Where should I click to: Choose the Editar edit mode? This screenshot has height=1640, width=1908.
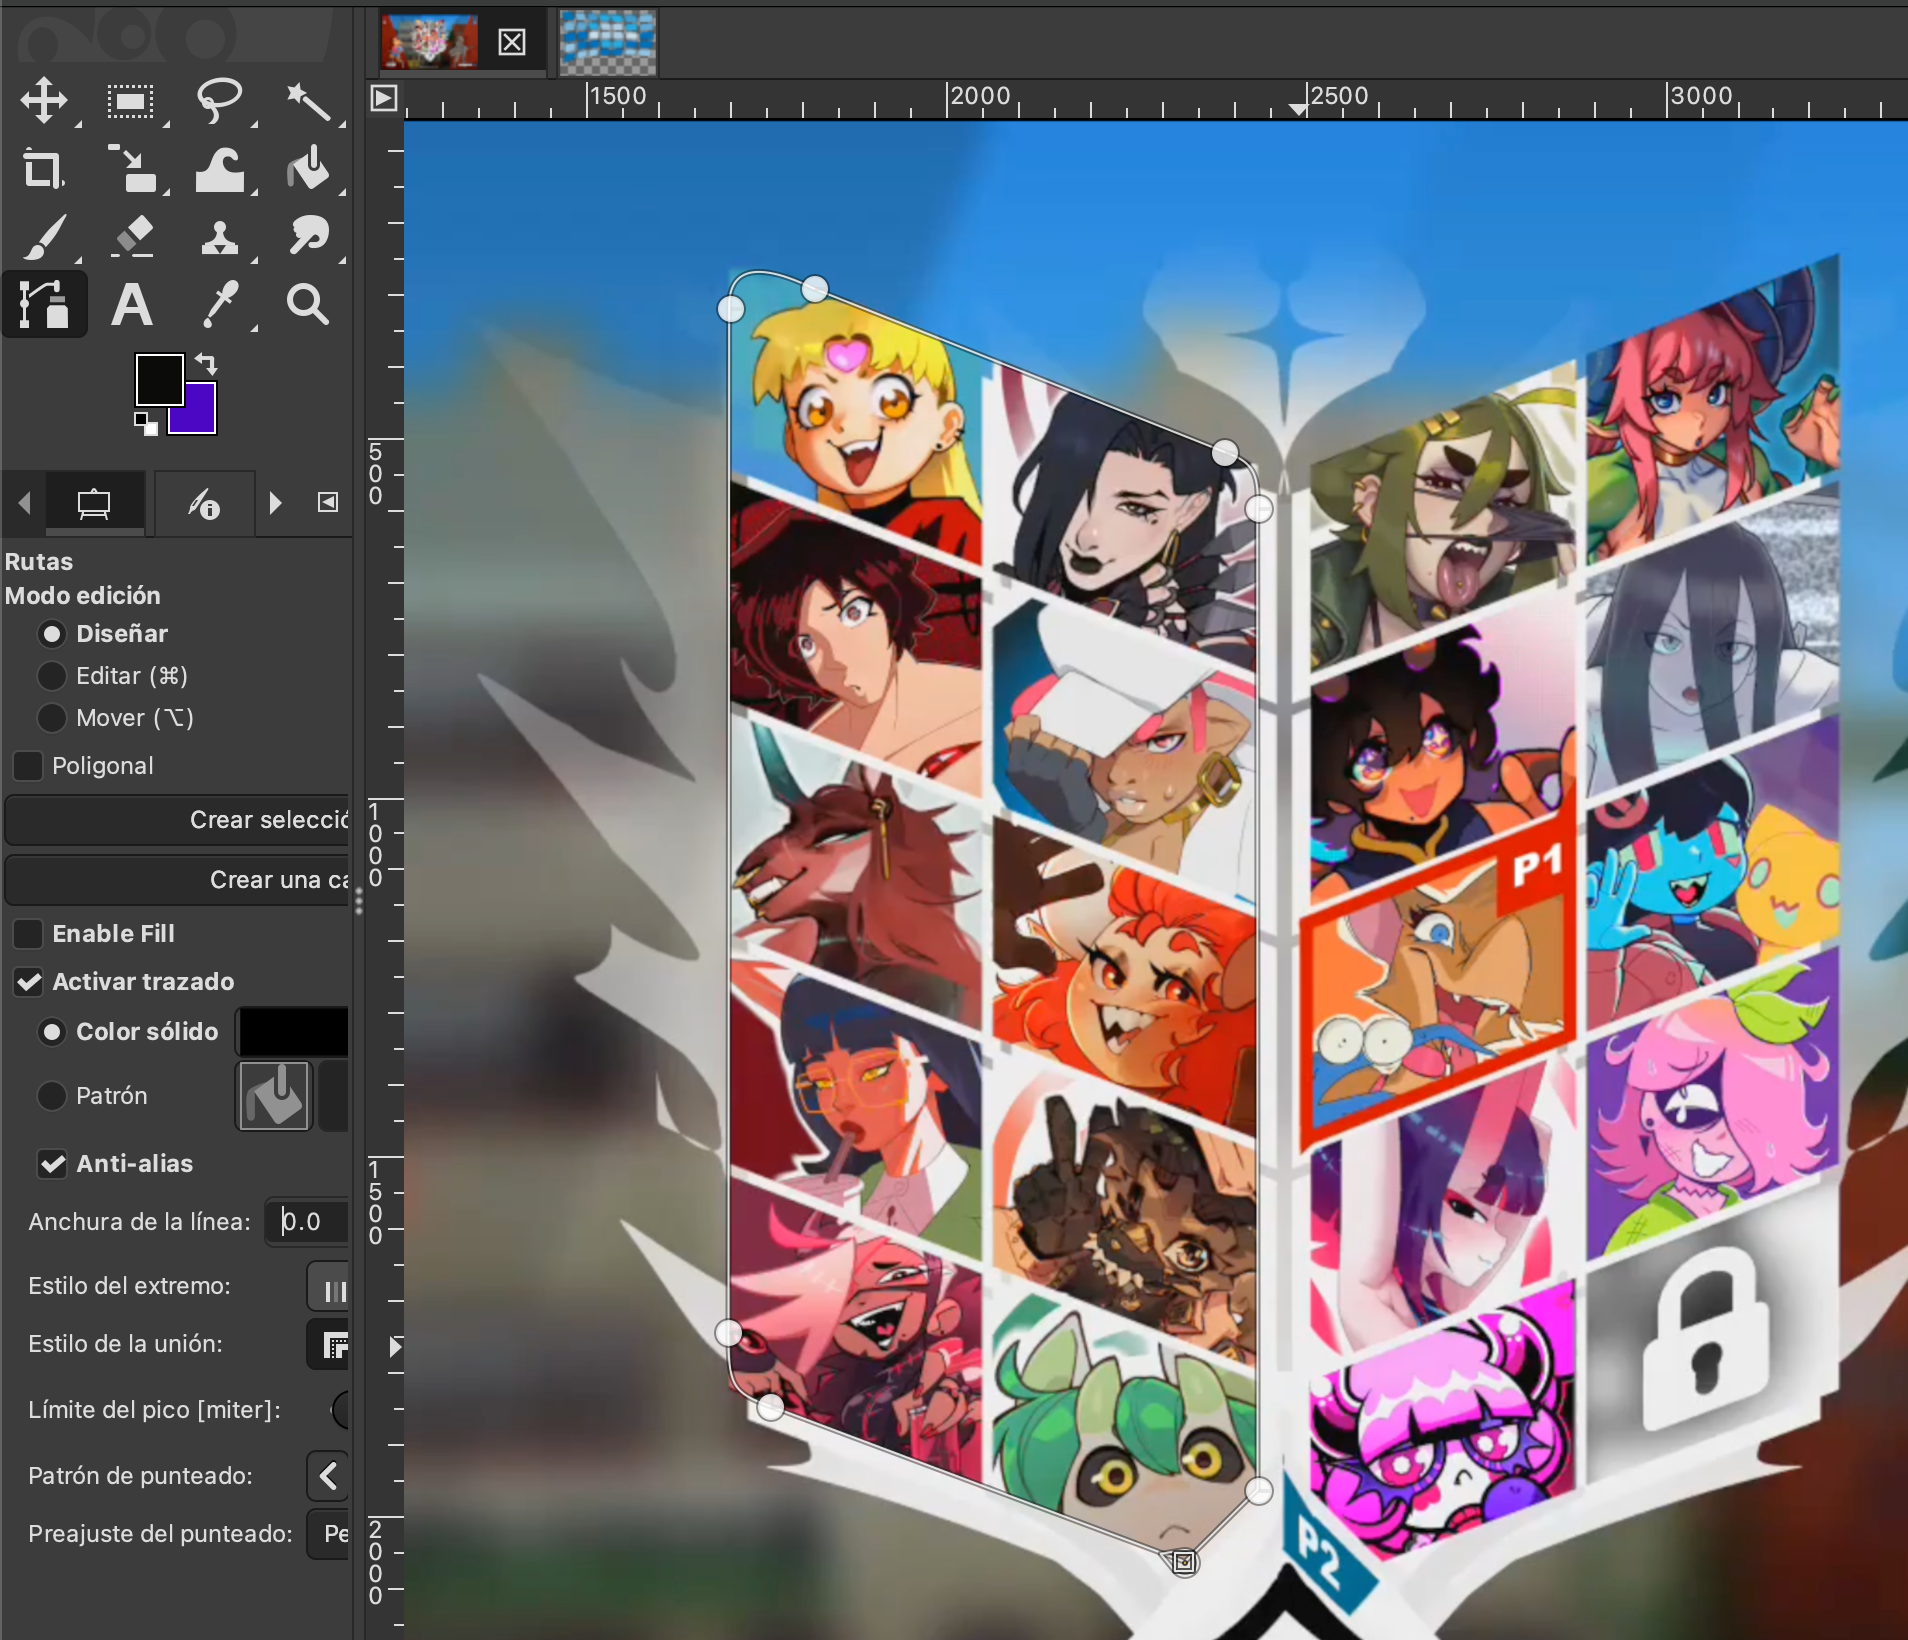coord(52,676)
